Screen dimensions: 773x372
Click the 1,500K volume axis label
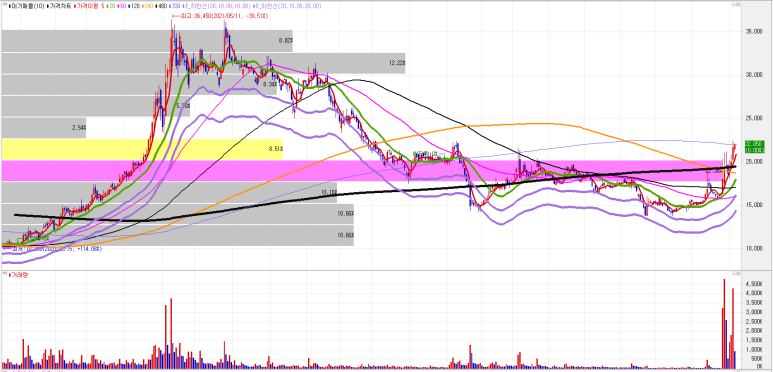(755, 340)
